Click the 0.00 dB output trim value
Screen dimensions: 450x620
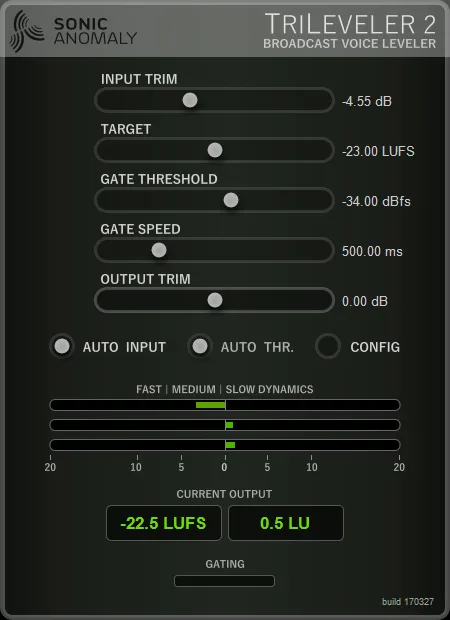(365, 301)
